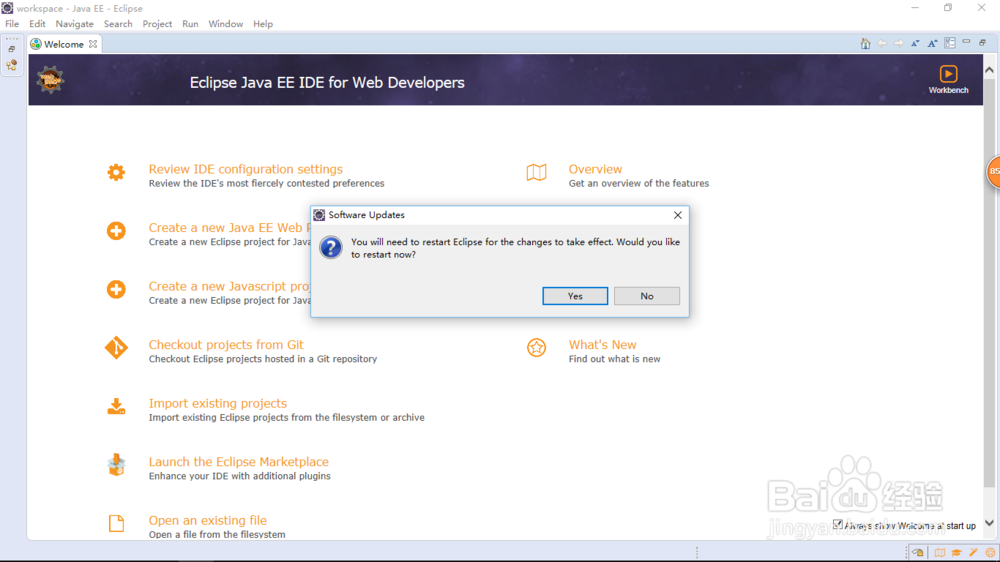The width and height of the screenshot is (1000, 562).
Task: Open the Open an existing file link
Action: pyautogui.click(x=207, y=521)
